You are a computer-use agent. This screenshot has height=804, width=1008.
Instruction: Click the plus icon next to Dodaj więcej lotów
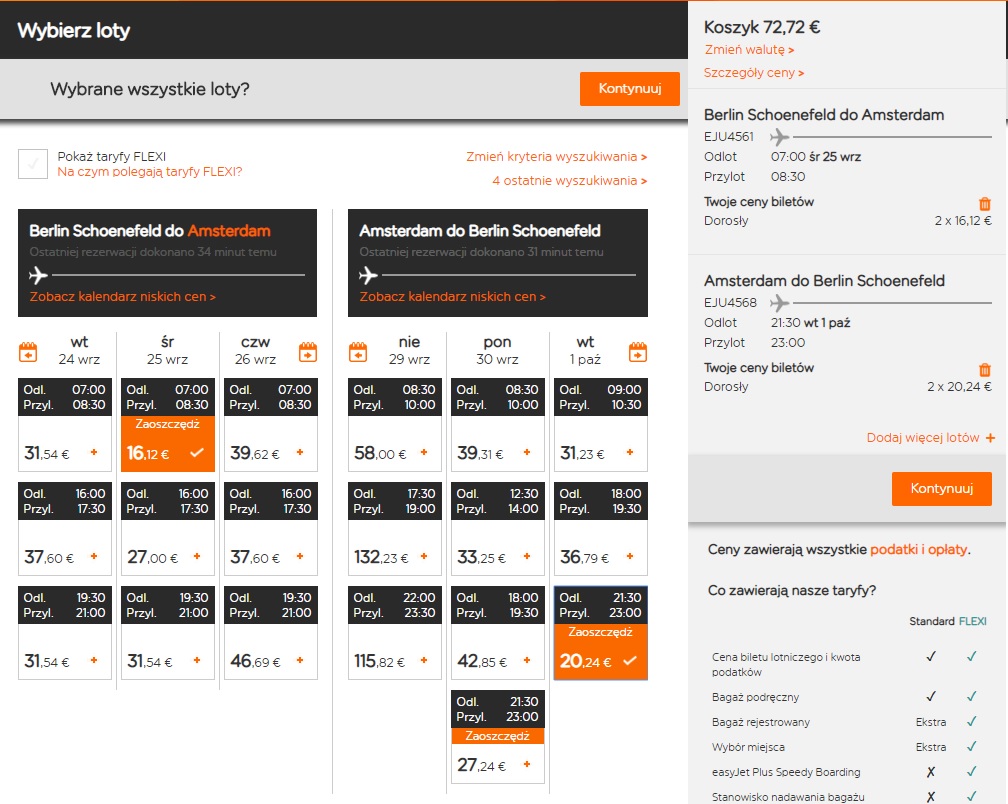point(990,438)
